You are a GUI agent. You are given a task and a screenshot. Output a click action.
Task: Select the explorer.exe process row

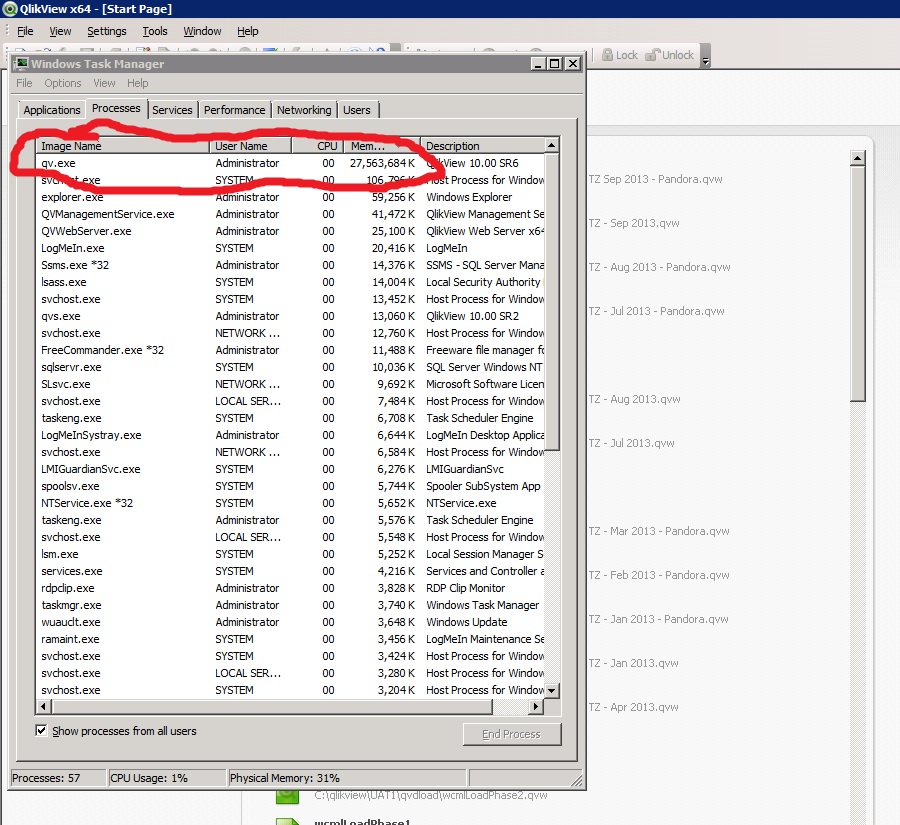point(290,197)
